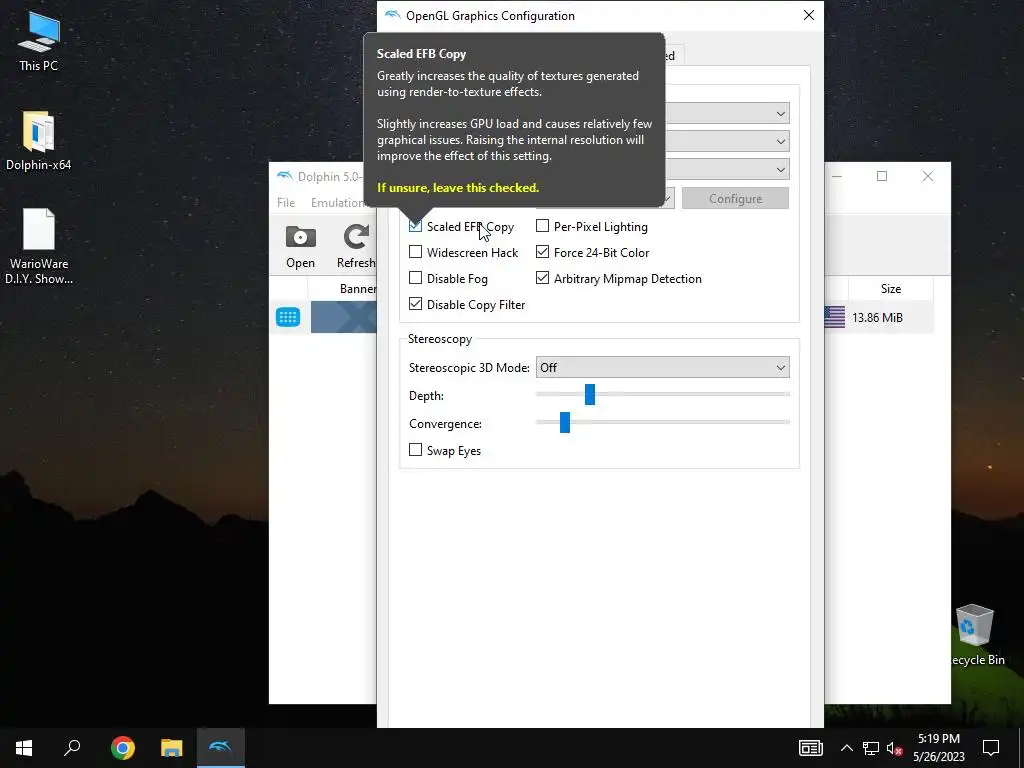Click the Refresh icon in Dolphin toolbar

pos(356,236)
